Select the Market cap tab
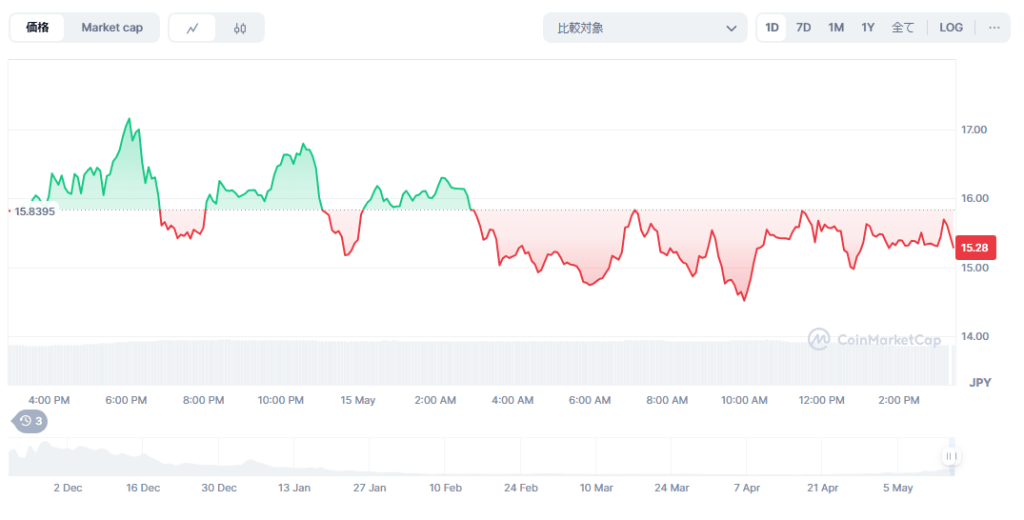Viewport: 1024px width, 520px height. [112, 28]
